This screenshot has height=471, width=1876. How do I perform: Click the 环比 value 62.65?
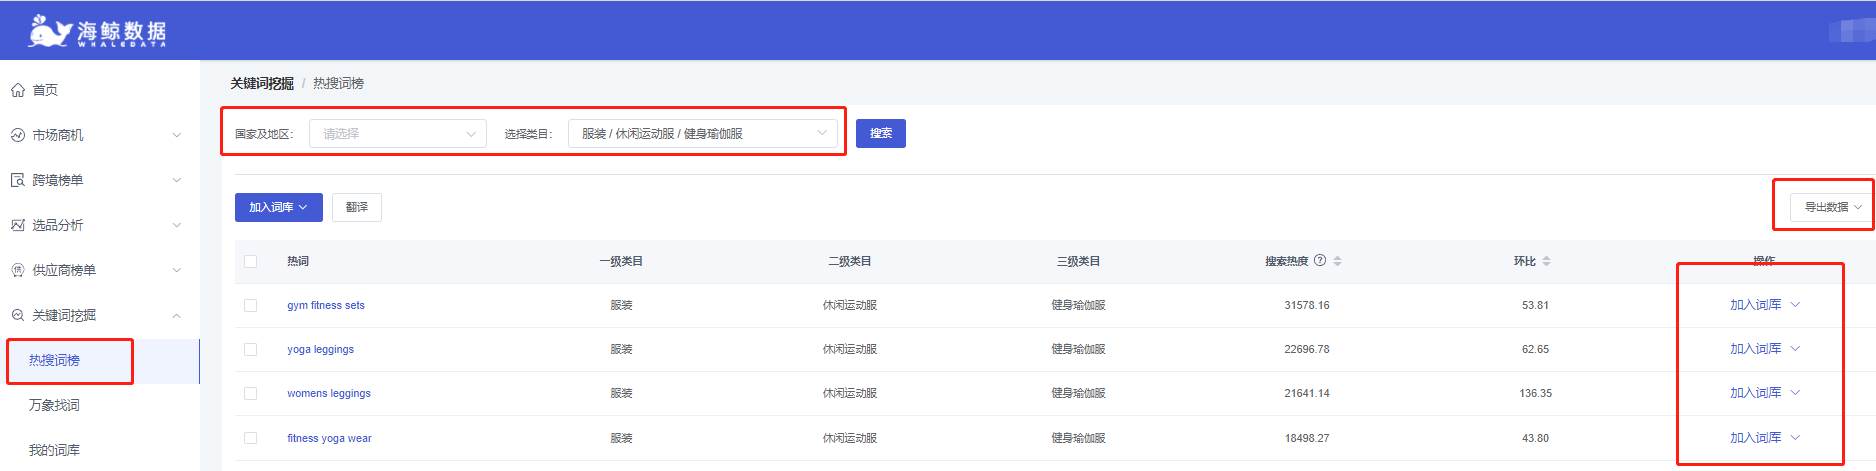pyautogui.click(x=1536, y=349)
